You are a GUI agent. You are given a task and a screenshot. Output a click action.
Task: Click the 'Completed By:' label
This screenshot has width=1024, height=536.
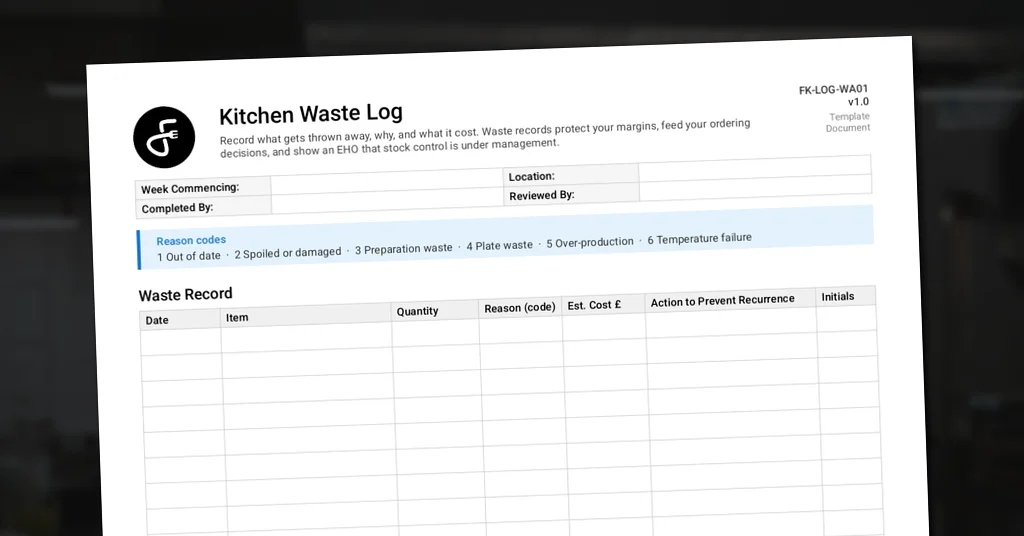point(178,208)
